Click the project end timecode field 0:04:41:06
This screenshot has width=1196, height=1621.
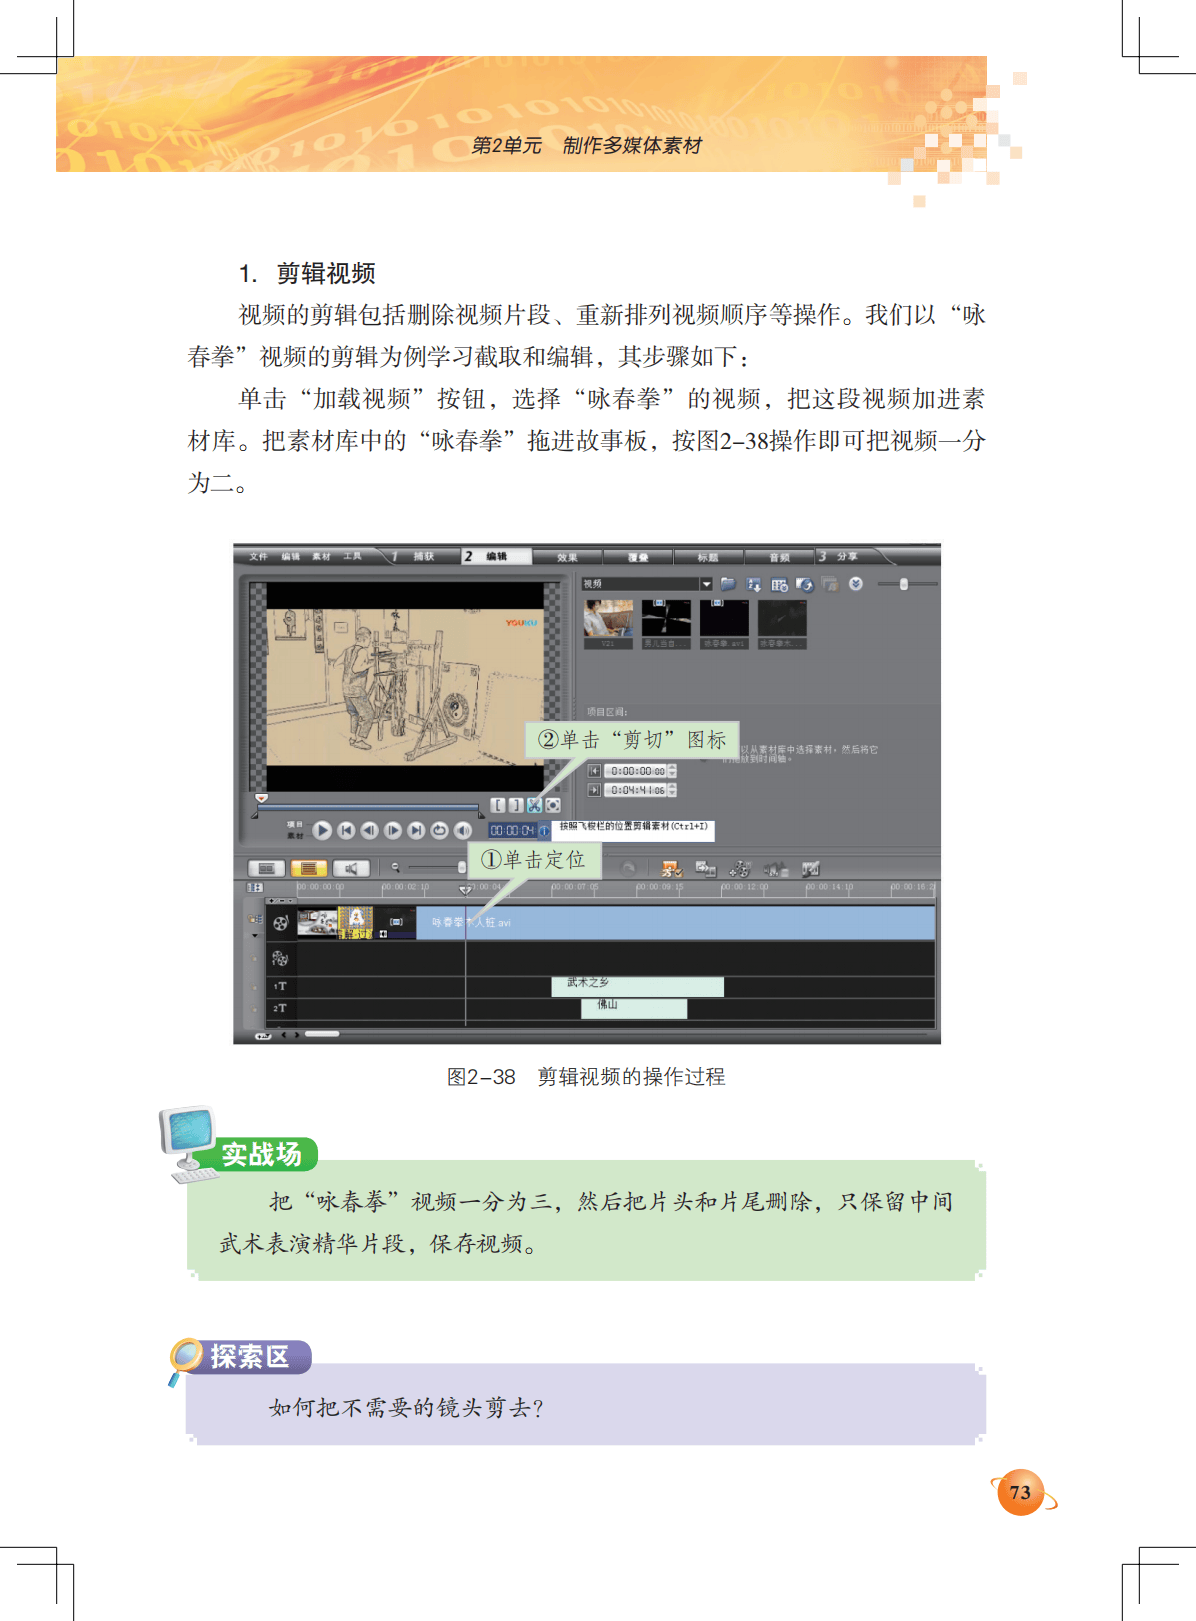point(636,790)
